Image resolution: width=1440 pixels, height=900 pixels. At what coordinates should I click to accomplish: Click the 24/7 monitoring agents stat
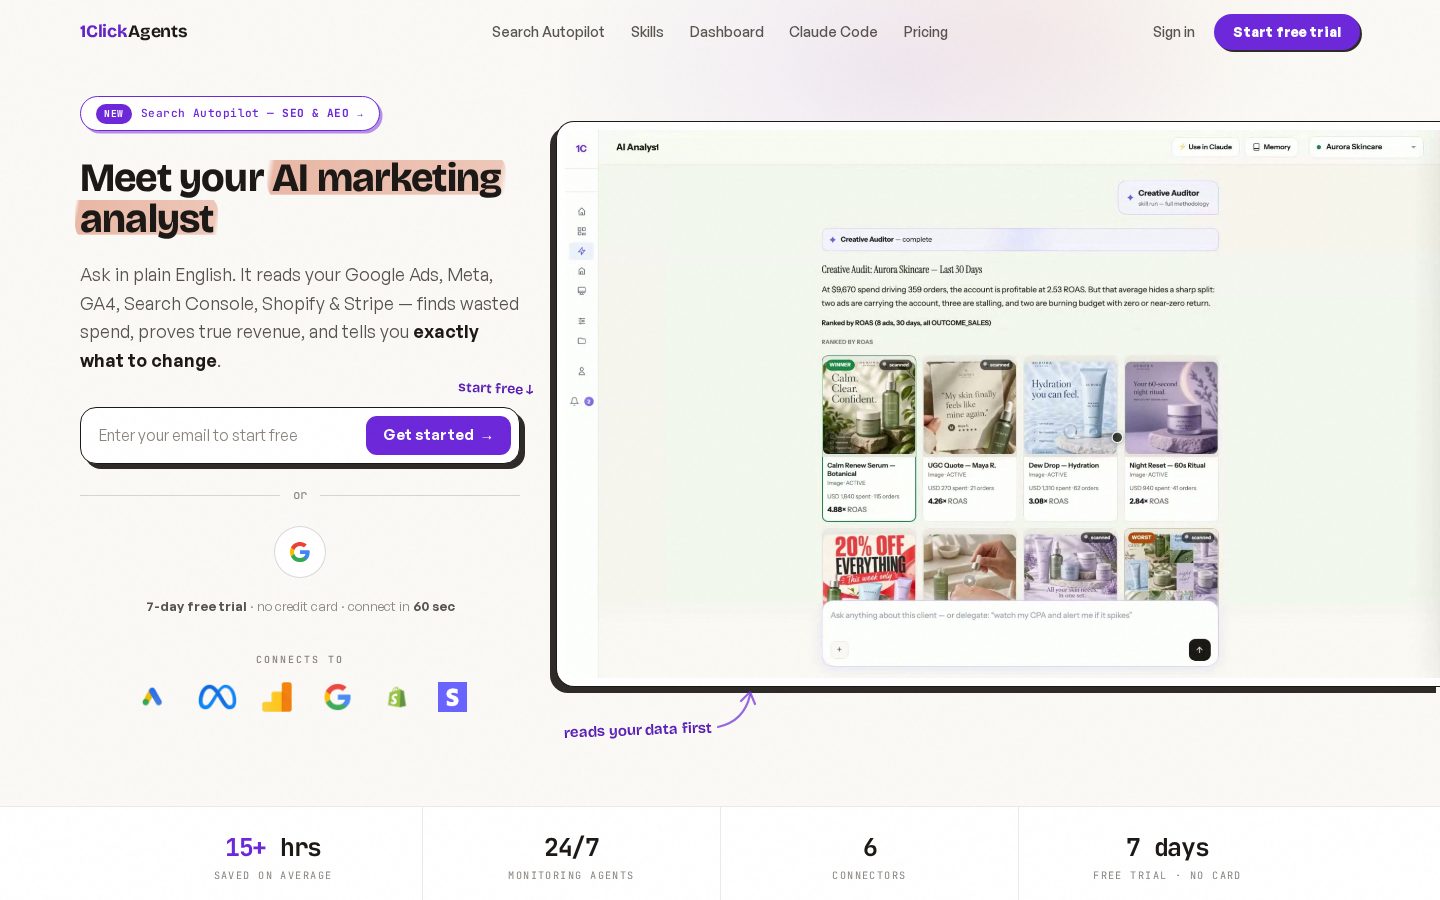(571, 857)
